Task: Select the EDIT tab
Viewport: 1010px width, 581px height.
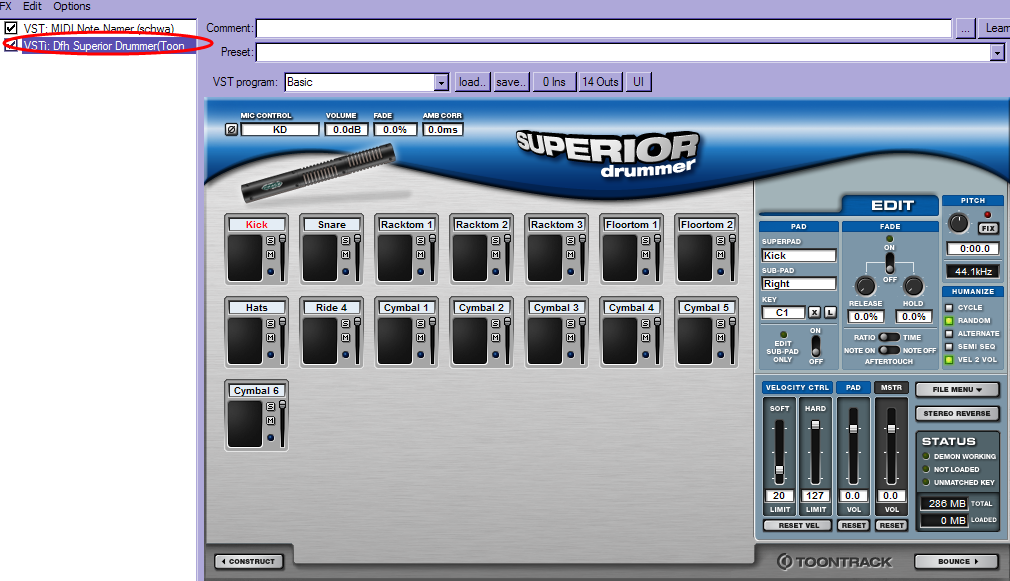Action: (x=892, y=205)
